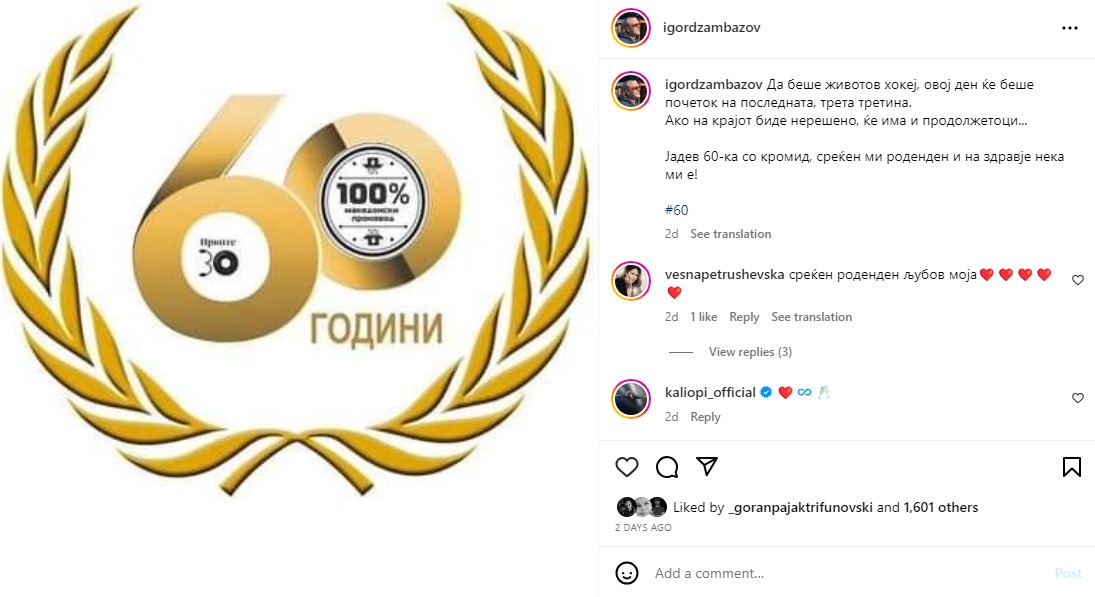Open vesnapetrushevska profile picture
The image size is (1095, 597).
(x=631, y=281)
